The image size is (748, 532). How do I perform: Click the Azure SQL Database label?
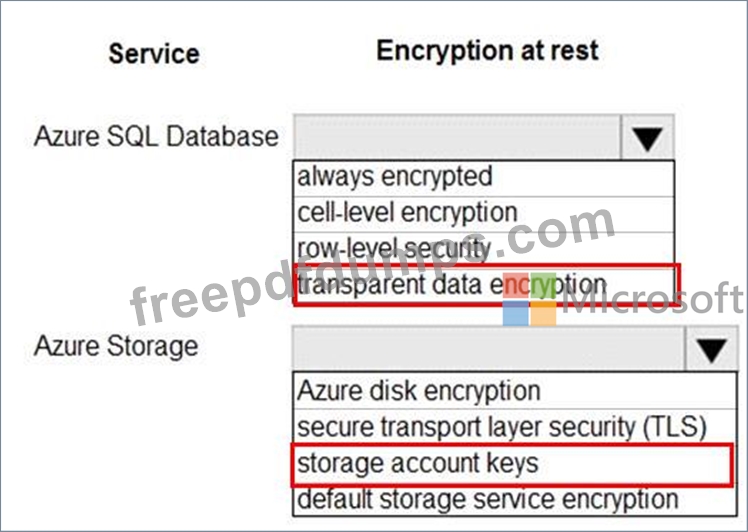pyautogui.click(x=156, y=136)
